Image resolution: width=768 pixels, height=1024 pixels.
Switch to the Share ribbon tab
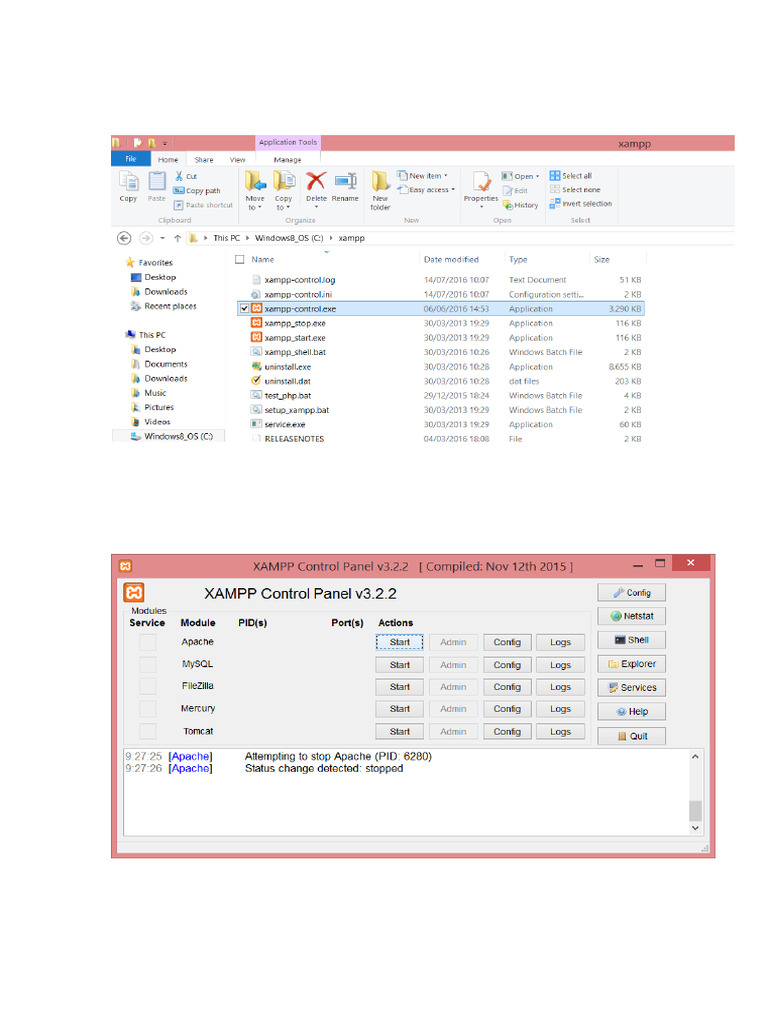(204, 159)
